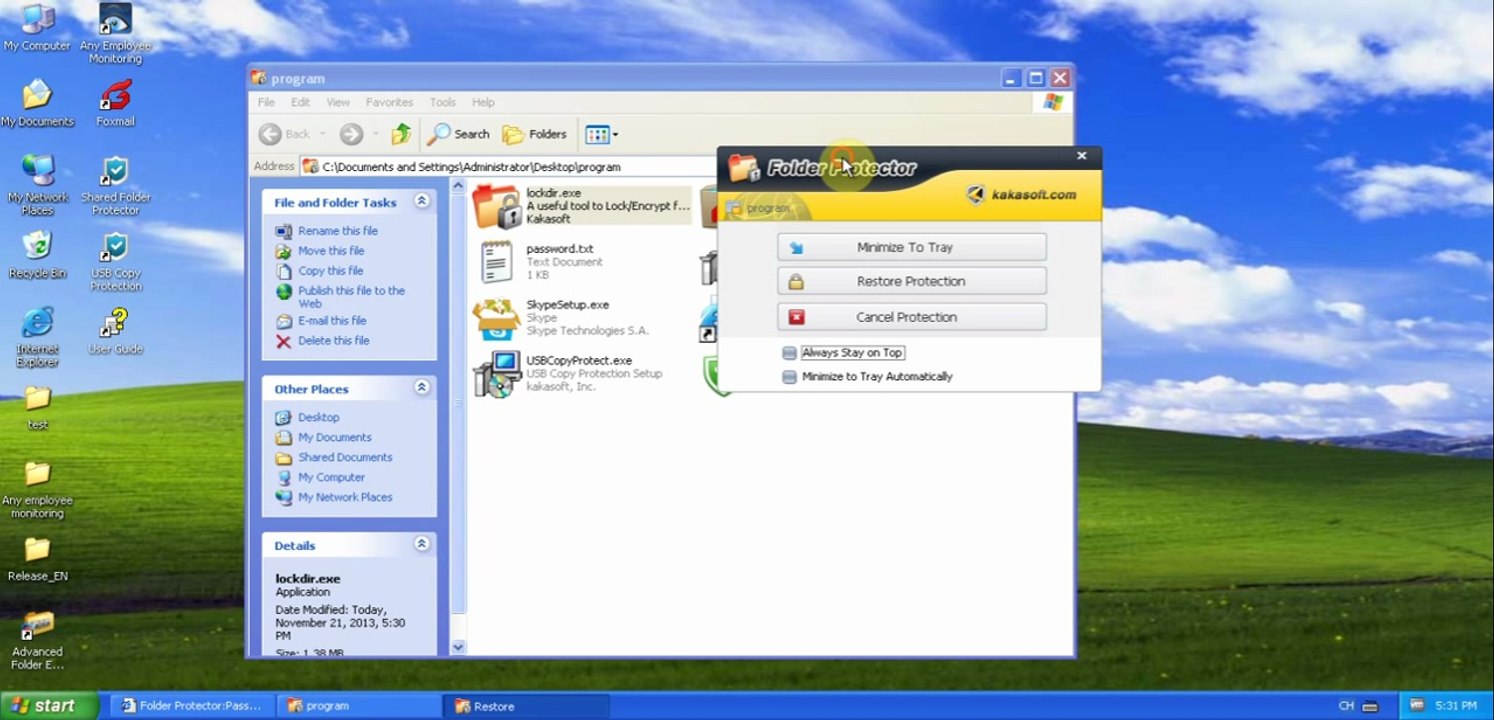This screenshot has width=1494, height=720.
Task: Open Forward button history dropdown arrow
Action: (375, 134)
